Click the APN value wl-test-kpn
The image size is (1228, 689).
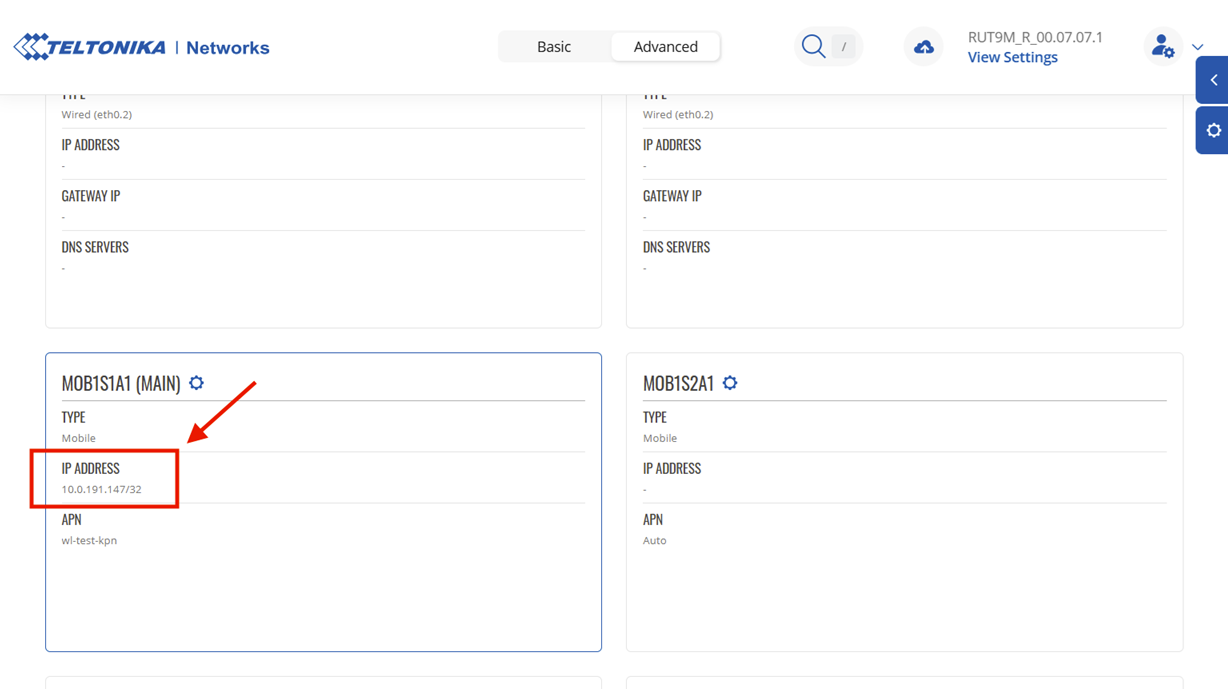coord(89,541)
